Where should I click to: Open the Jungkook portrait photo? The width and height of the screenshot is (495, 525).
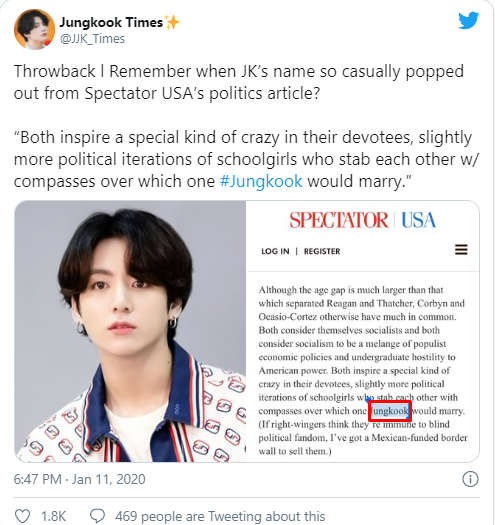(130, 331)
